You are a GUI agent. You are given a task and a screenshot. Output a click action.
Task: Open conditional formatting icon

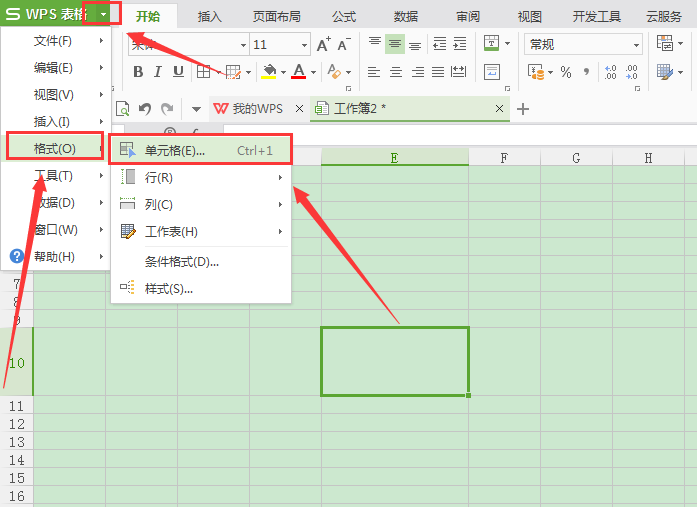pos(665,44)
